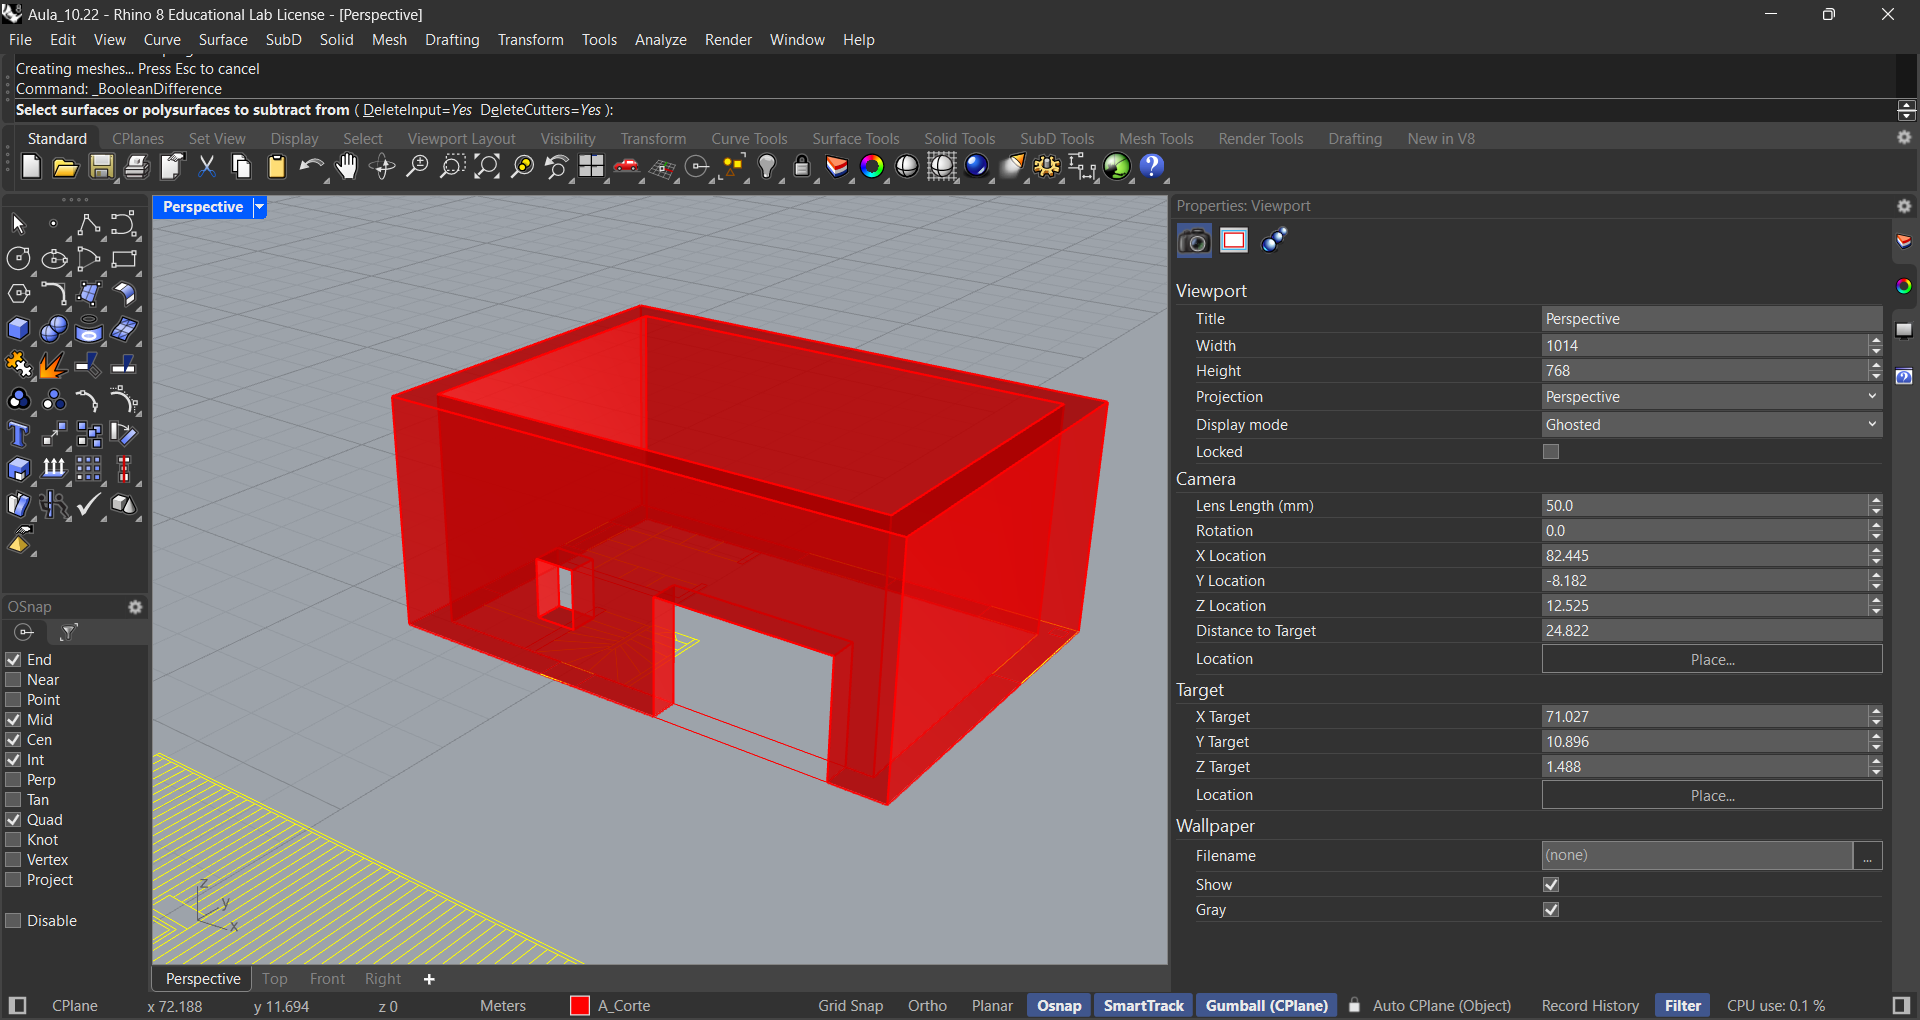Screen dimensions: 1920x1020
Task: Click the padlock Lock objects icon
Action: click(802, 167)
